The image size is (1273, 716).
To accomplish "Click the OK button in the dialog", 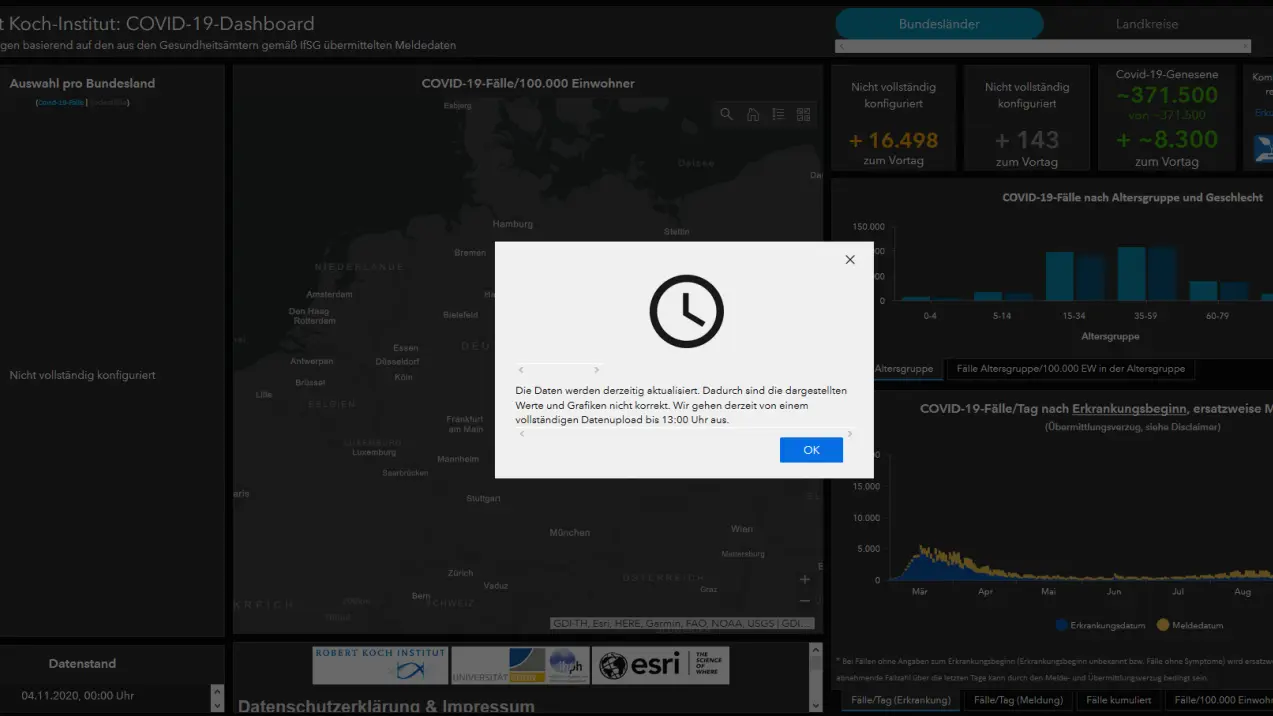I will point(811,450).
